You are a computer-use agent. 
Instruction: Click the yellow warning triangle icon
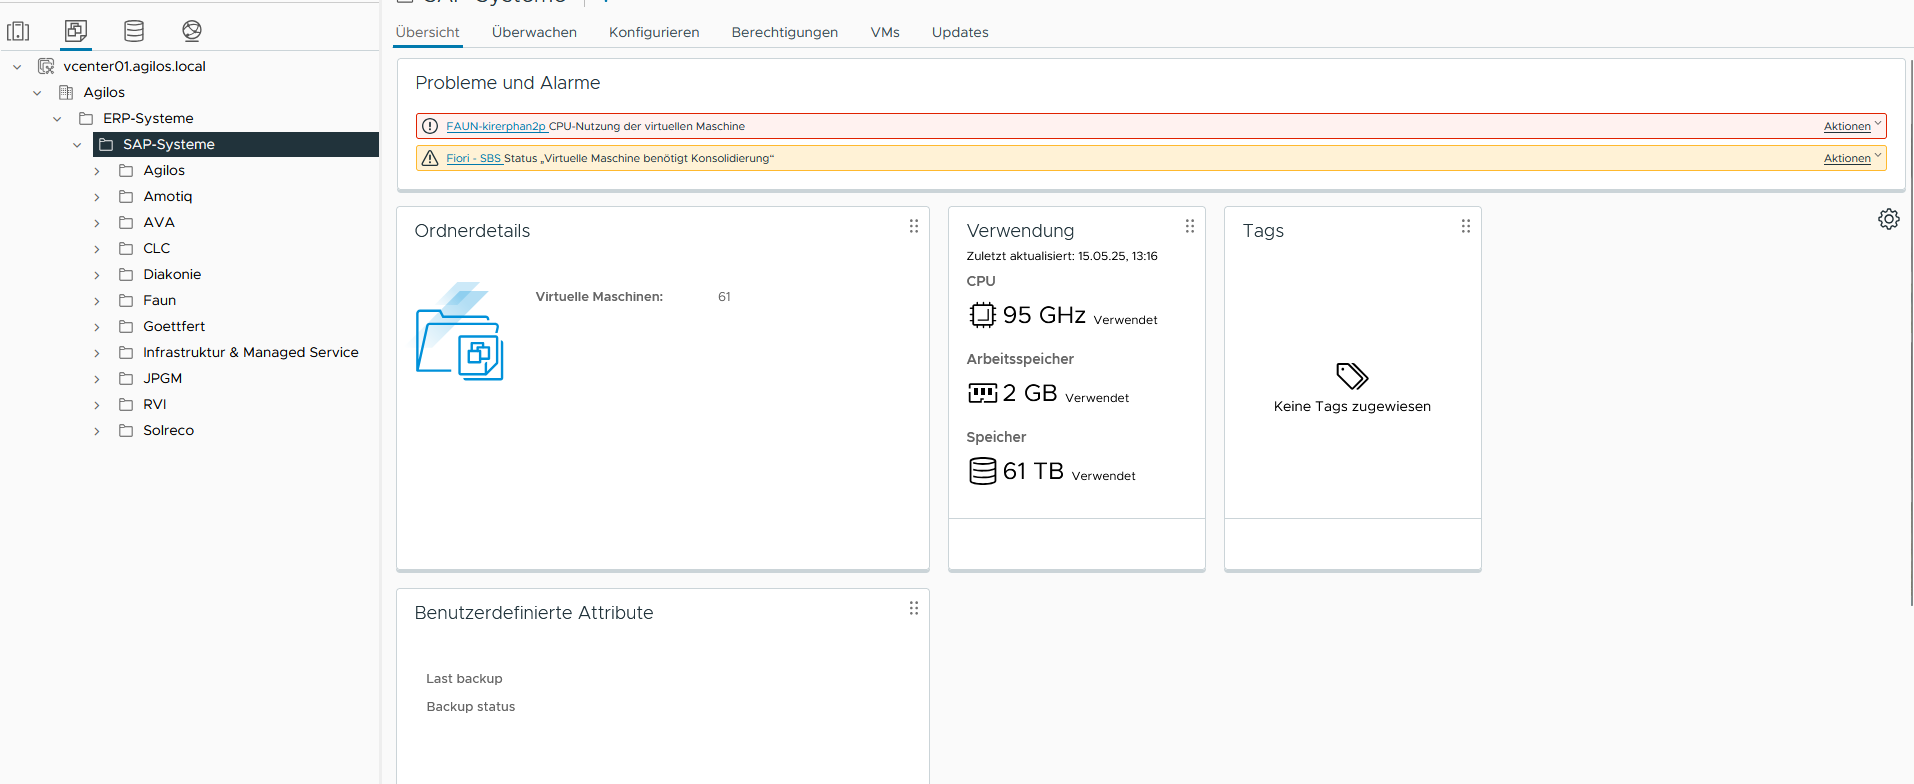click(430, 158)
